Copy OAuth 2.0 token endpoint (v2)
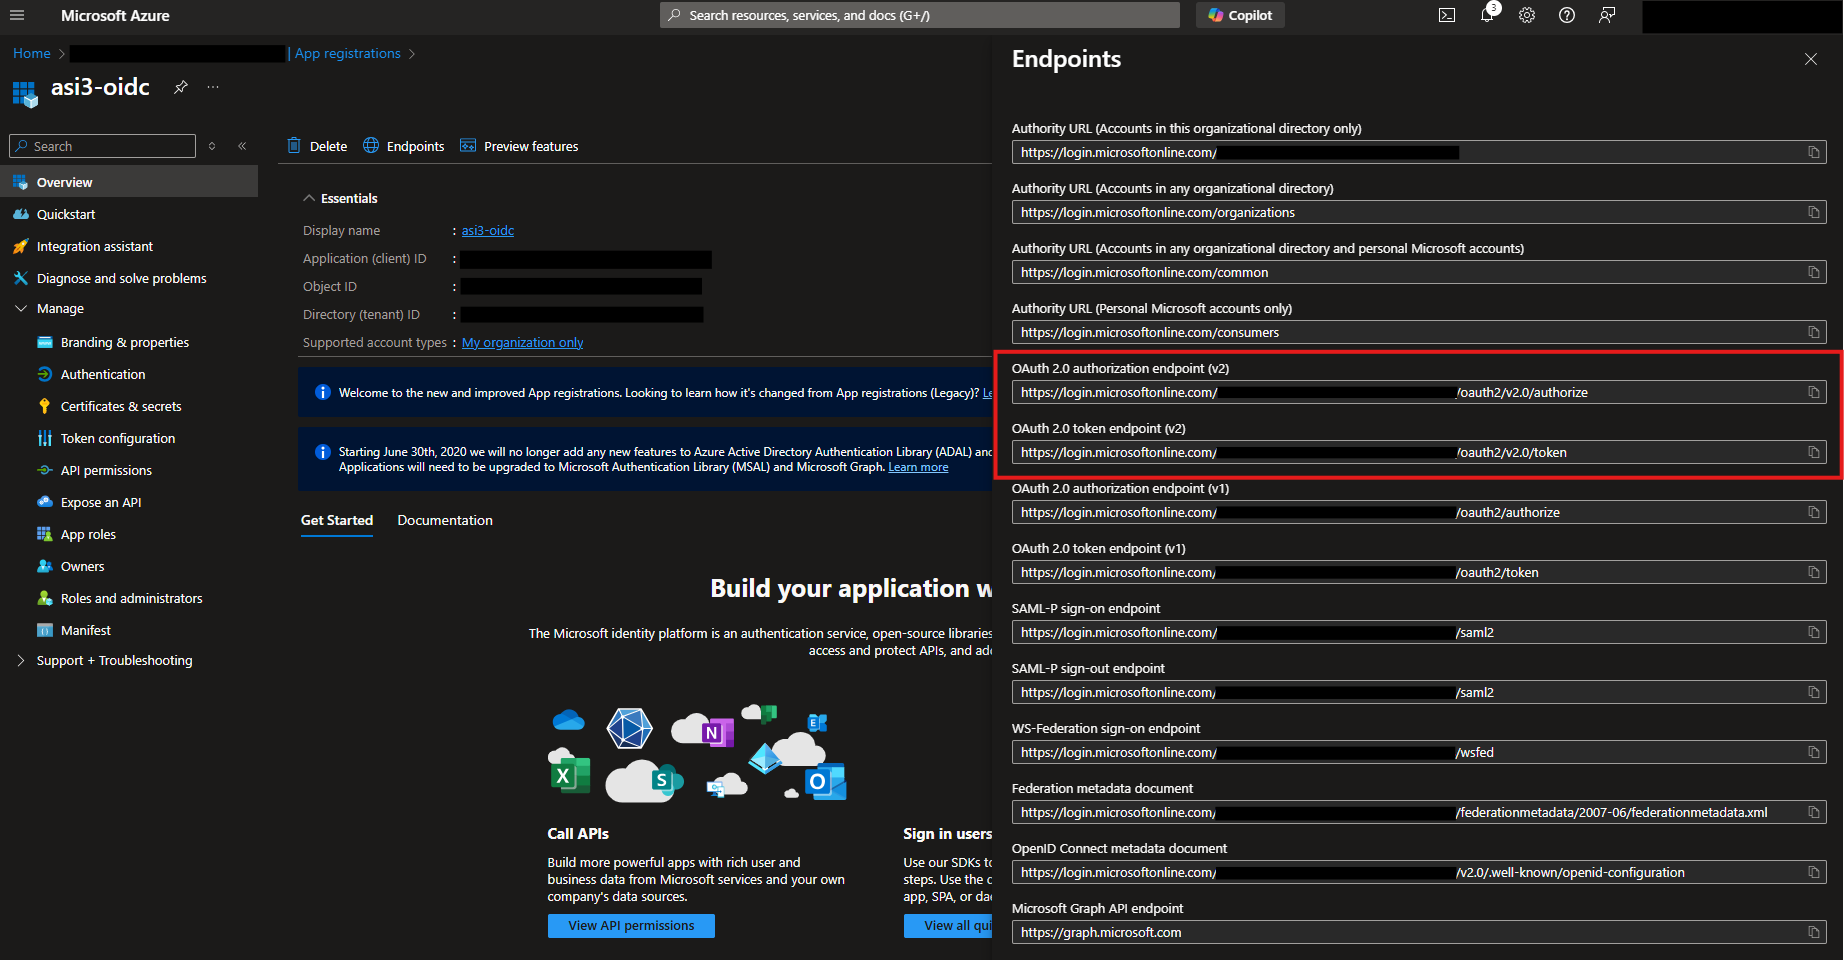 pos(1814,452)
